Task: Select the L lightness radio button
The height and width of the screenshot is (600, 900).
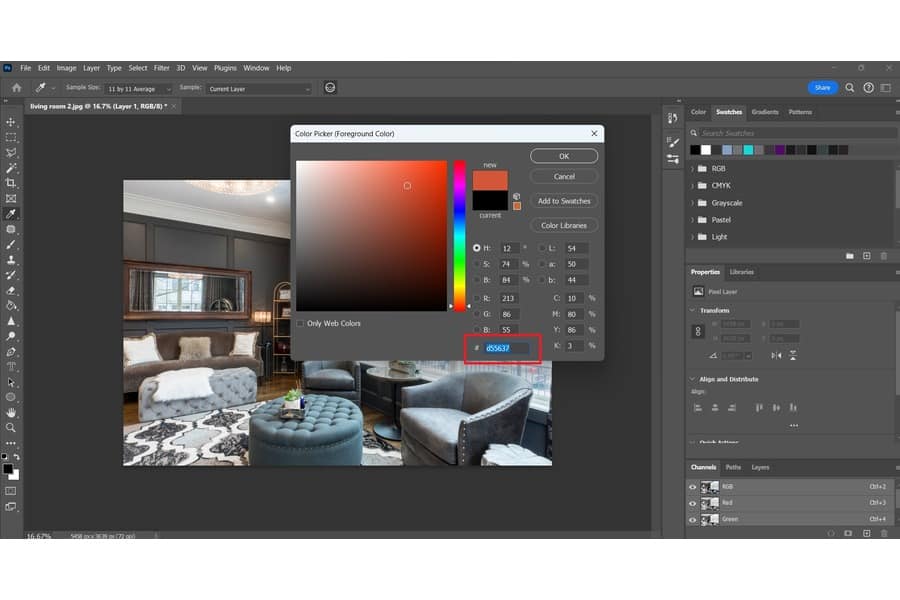Action: point(542,248)
